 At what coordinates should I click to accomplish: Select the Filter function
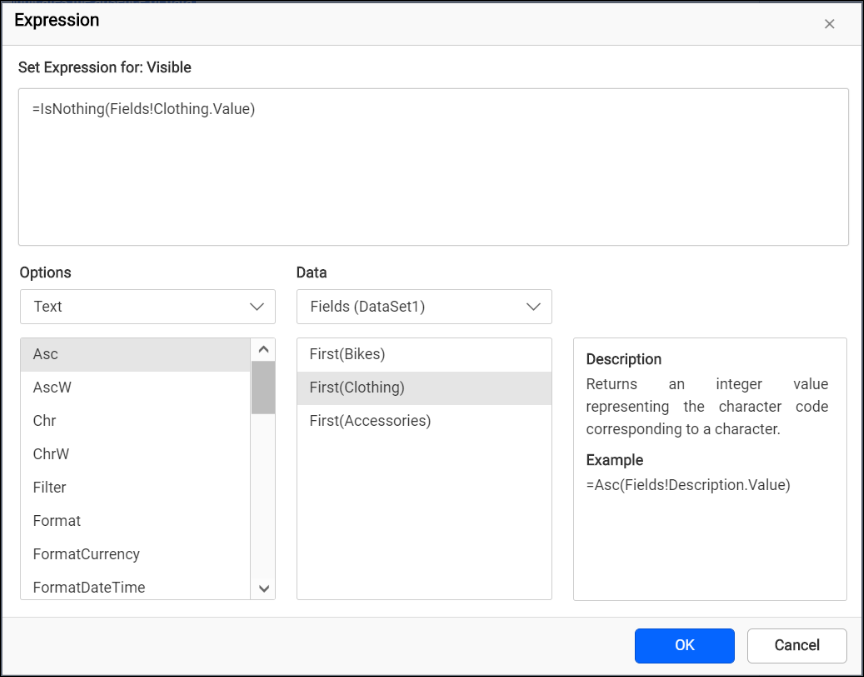(120, 487)
